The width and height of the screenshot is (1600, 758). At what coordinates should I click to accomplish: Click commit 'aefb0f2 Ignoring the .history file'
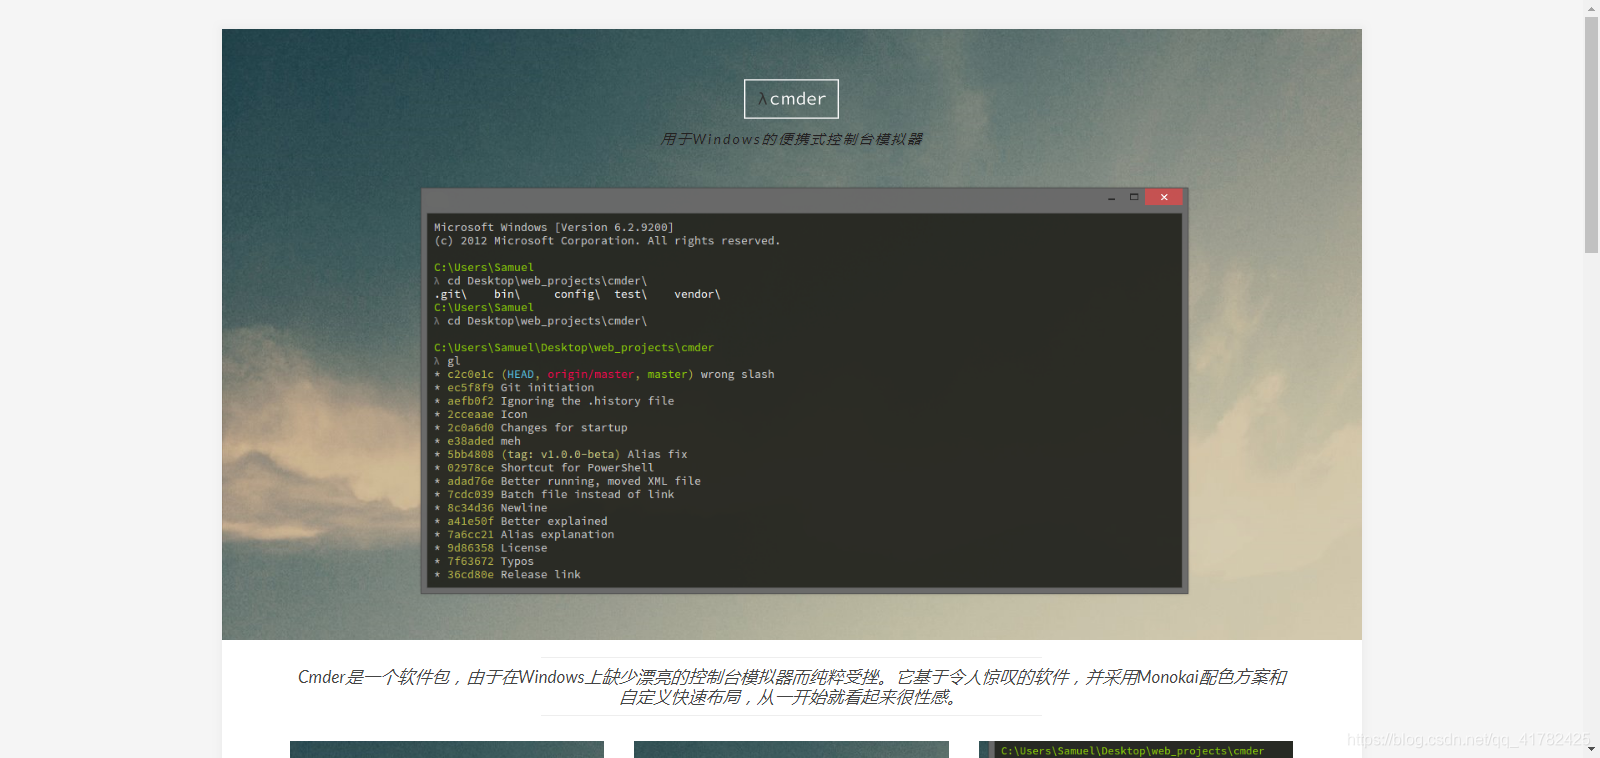tap(554, 401)
